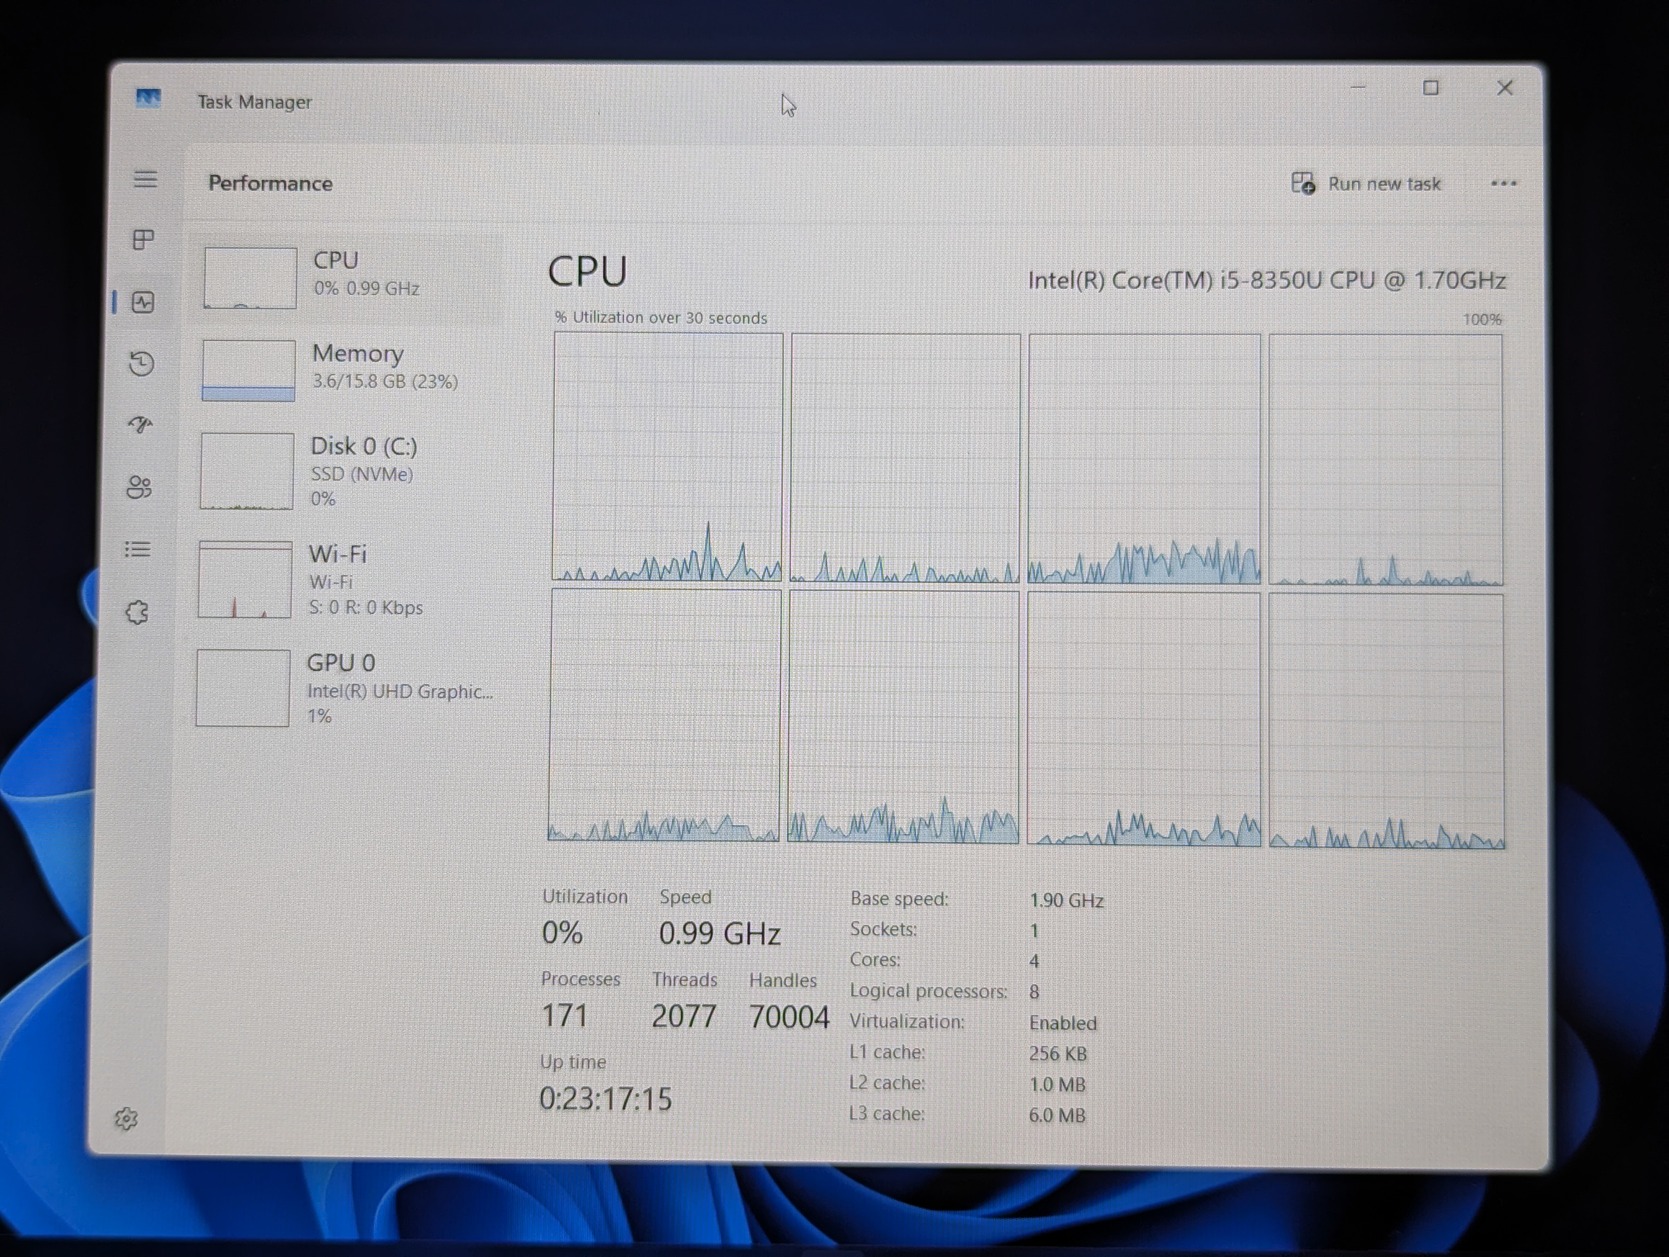This screenshot has width=1669, height=1257.
Task: Open the Details page icon
Action: 138,549
